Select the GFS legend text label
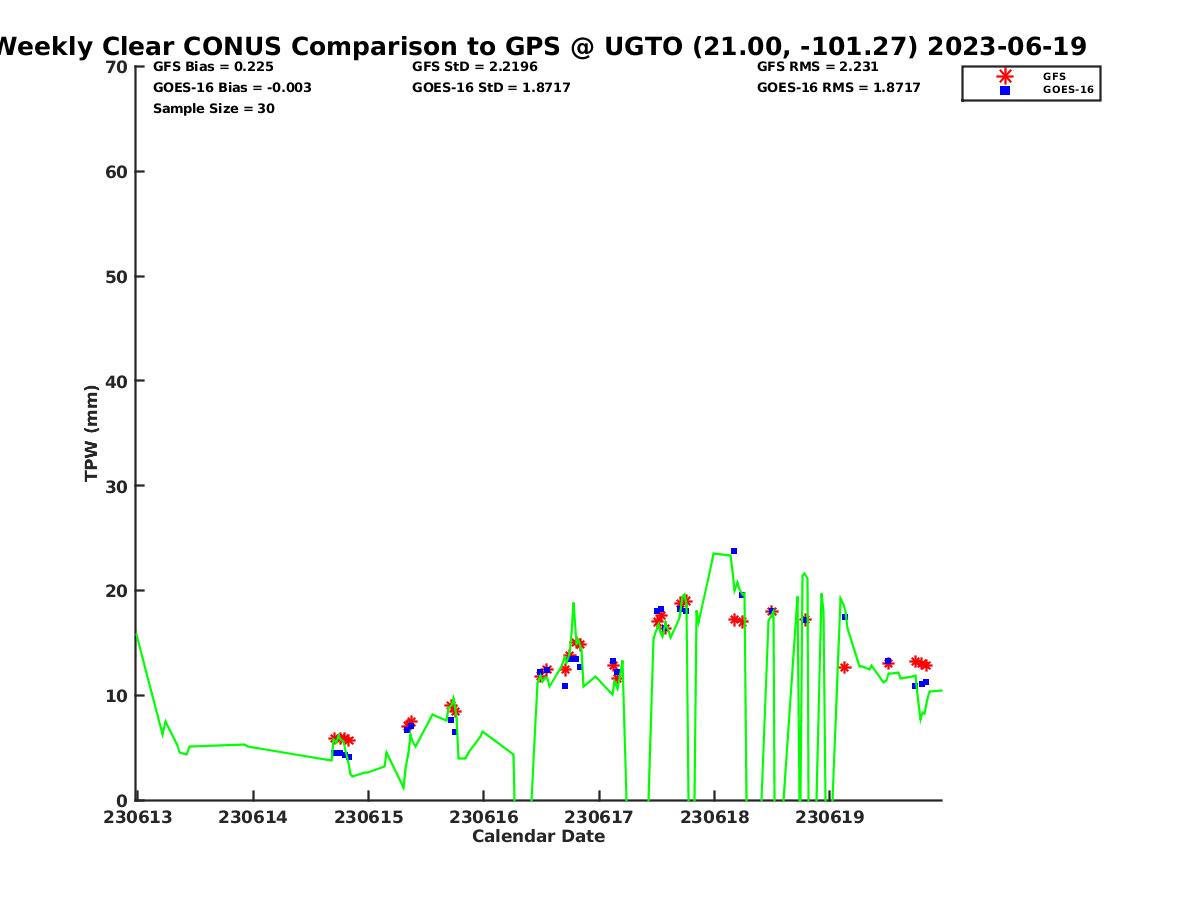1200x900 pixels. pyautogui.click(x=1054, y=76)
